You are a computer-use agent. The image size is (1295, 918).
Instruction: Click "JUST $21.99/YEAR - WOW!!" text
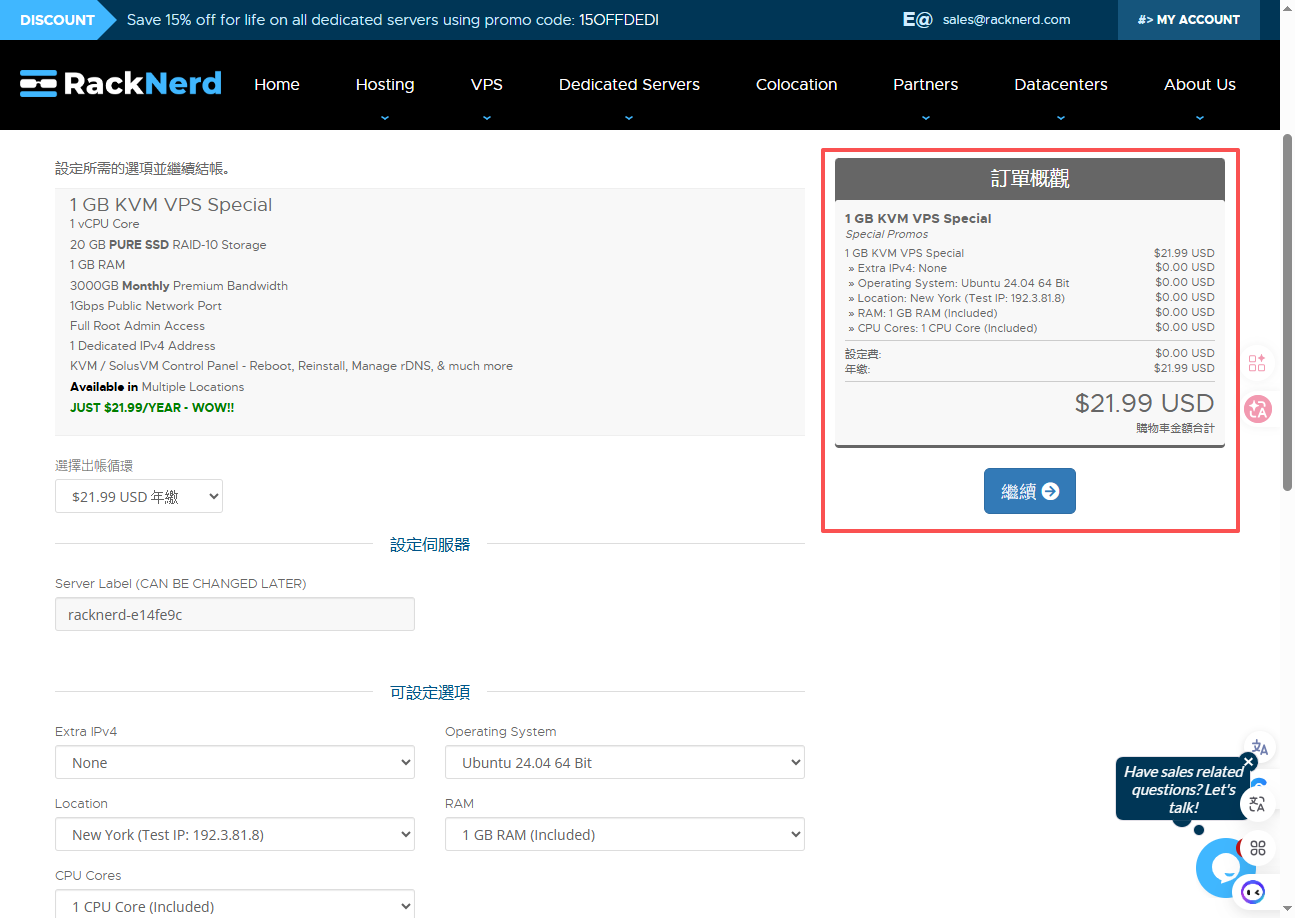click(x=152, y=408)
